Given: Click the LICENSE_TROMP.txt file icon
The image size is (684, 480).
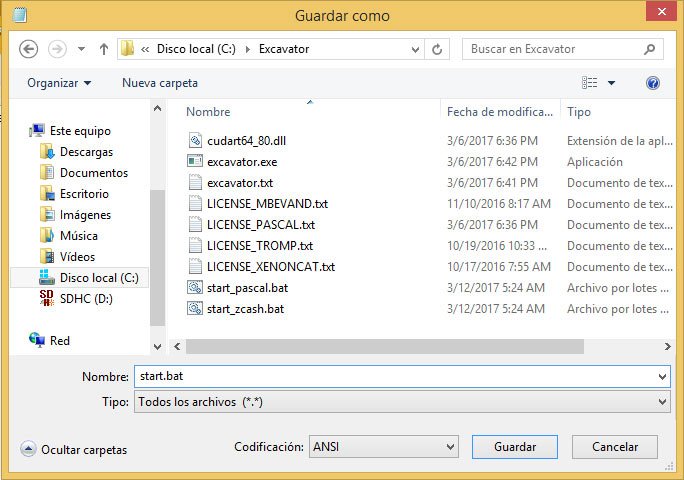Looking at the screenshot, I should tap(195, 245).
